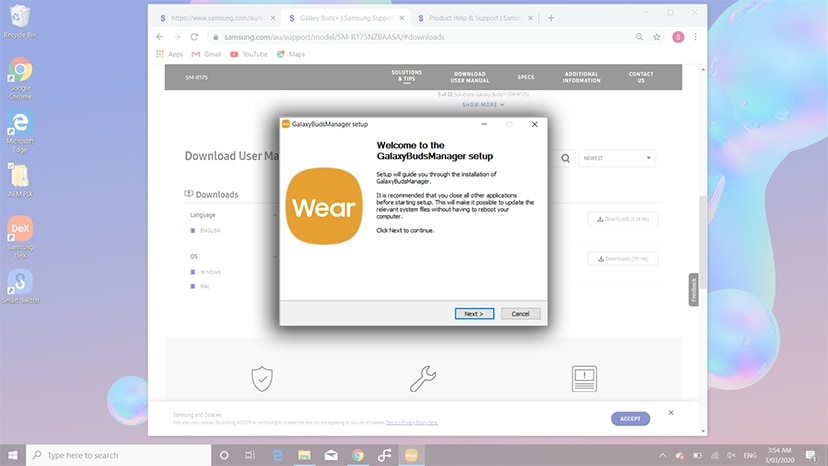Click the Chrome back arrow
Image resolution: width=828 pixels, height=466 pixels.
click(x=160, y=37)
